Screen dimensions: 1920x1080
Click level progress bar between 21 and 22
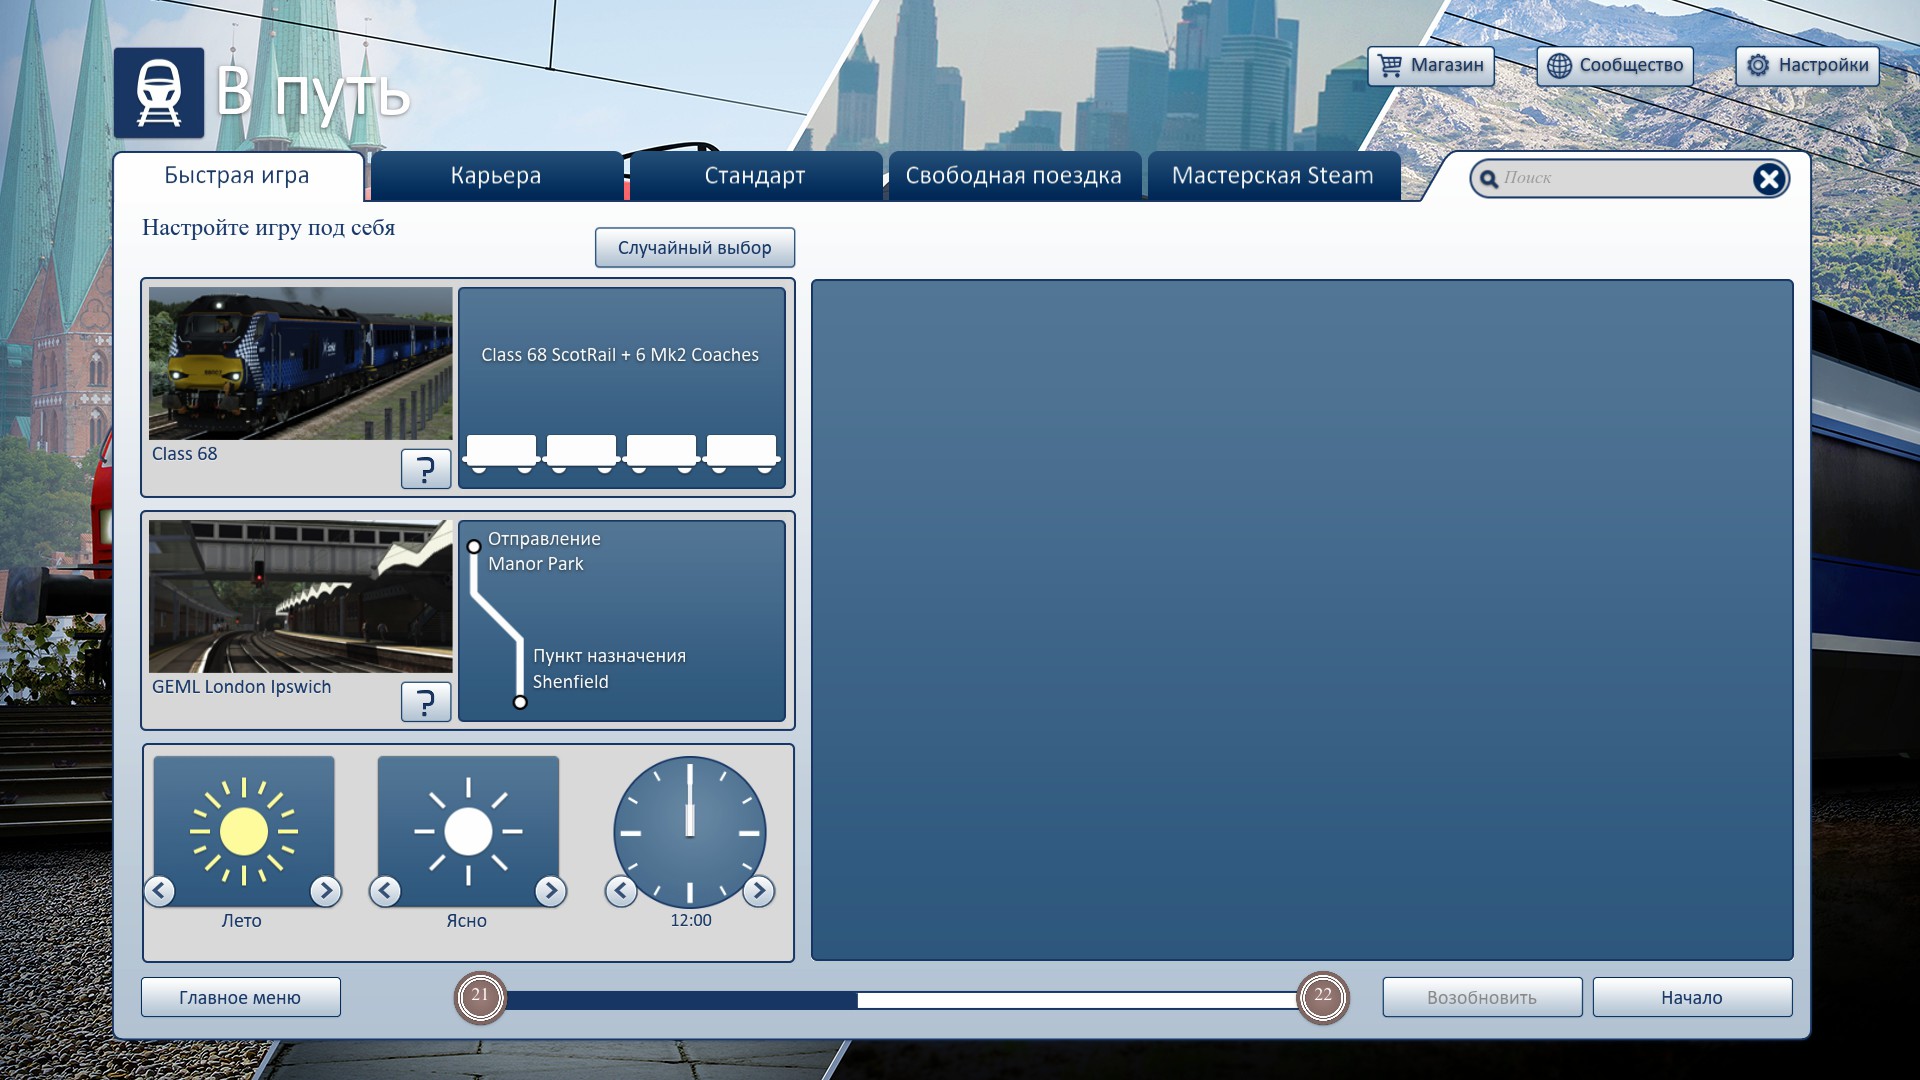[x=900, y=999]
